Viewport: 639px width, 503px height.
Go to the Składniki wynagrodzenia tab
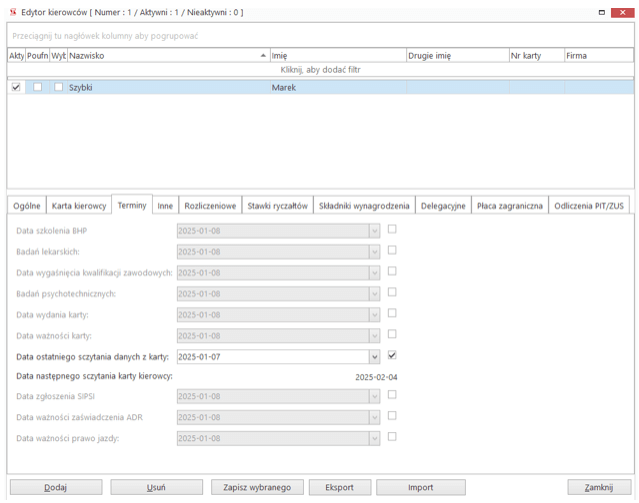pyautogui.click(x=364, y=205)
